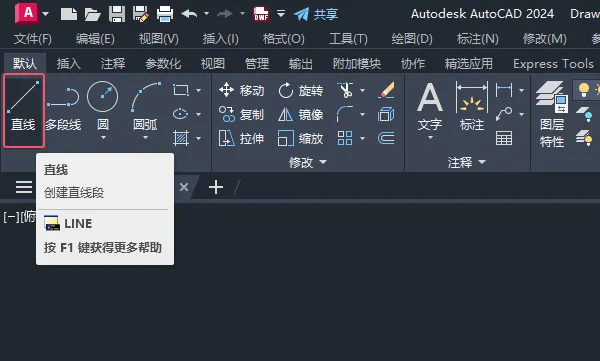
Task: Click the Move (移动) tool
Action: pos(241,90)
